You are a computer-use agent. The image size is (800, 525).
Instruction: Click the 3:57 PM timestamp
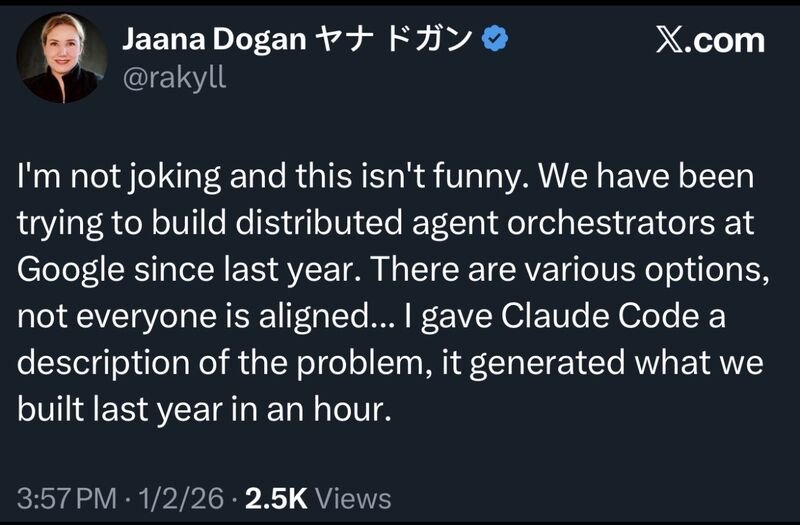[67, 498]
